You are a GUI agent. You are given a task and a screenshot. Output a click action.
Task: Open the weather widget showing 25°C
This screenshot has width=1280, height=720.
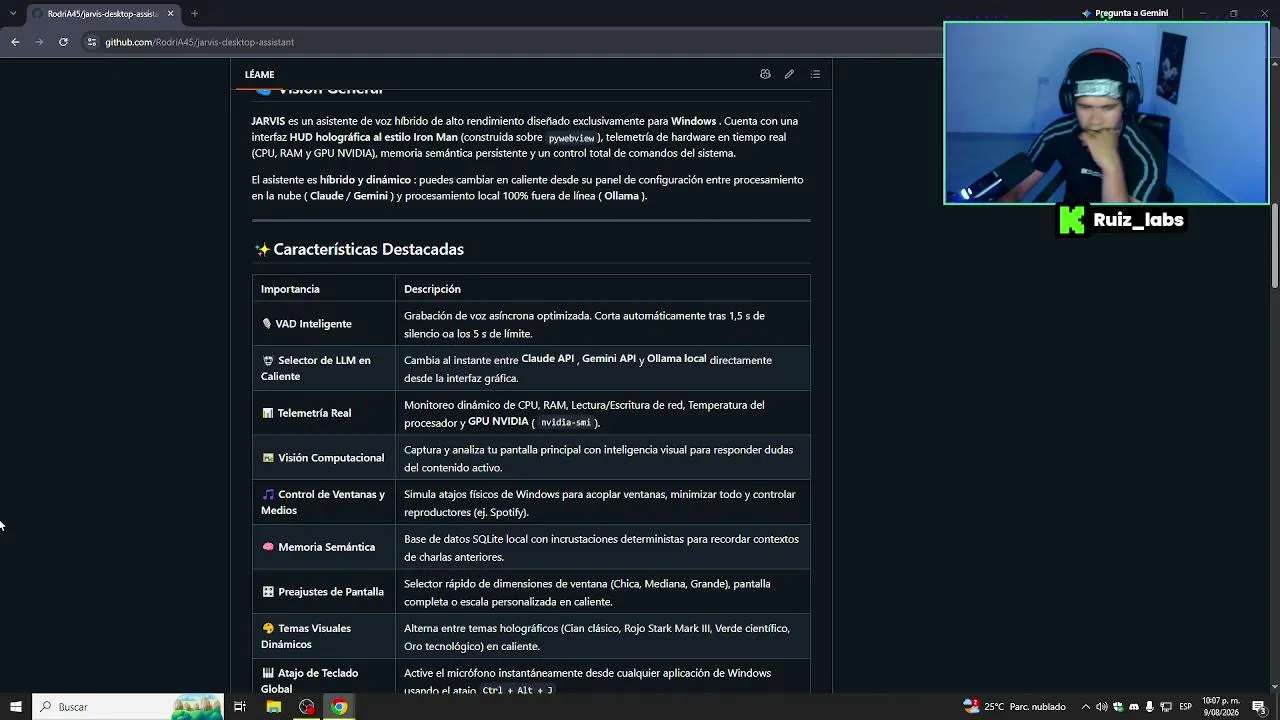(x=1014, y=707)
